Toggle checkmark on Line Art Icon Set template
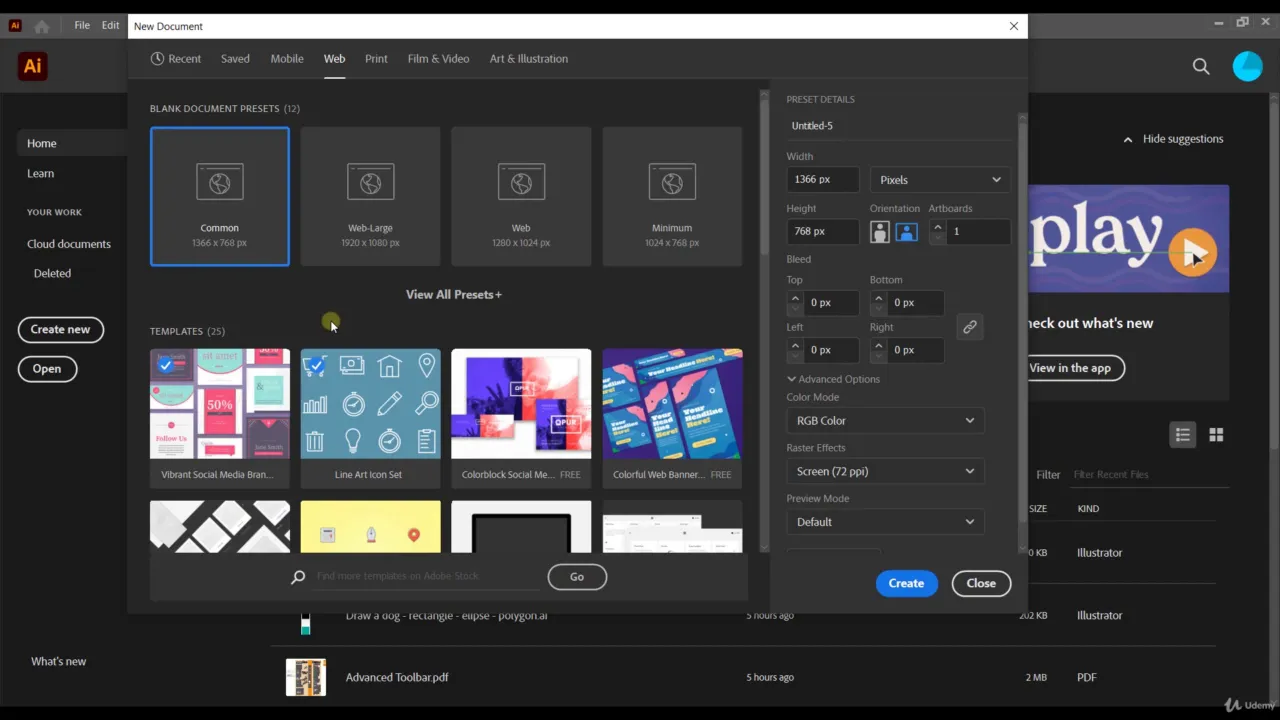Viewport: 1280px width, 720px height. point(316,367)
